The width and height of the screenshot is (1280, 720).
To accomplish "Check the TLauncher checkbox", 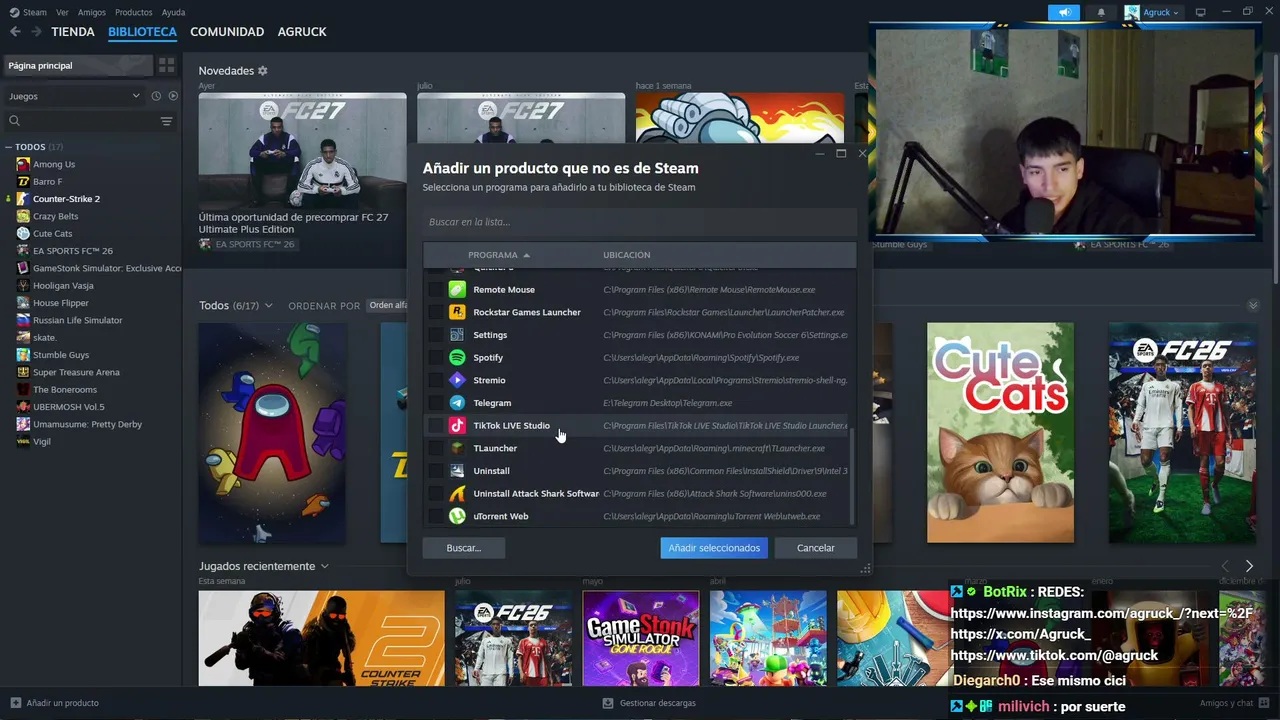I will pyautogui.click(x=434, y=448).
